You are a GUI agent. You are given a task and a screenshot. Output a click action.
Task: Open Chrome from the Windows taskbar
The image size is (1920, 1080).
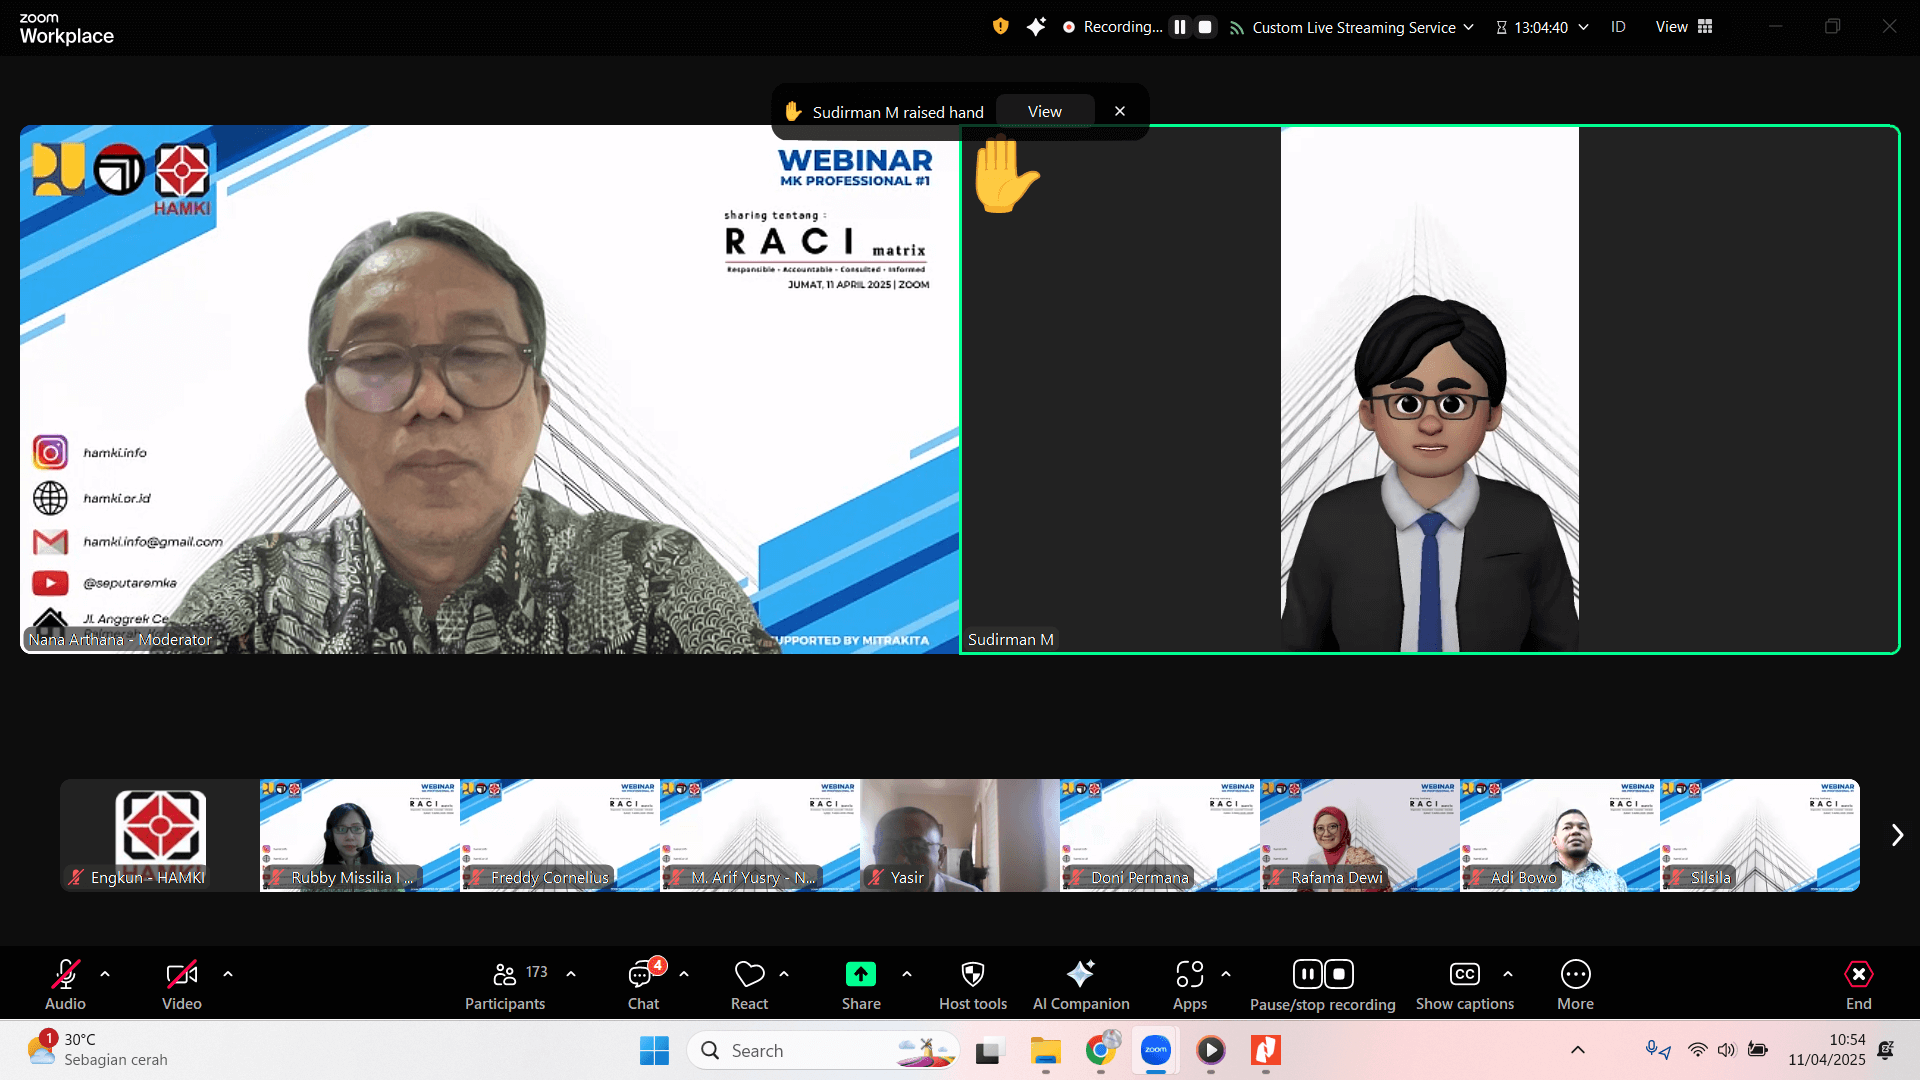click(1100, 1050)
